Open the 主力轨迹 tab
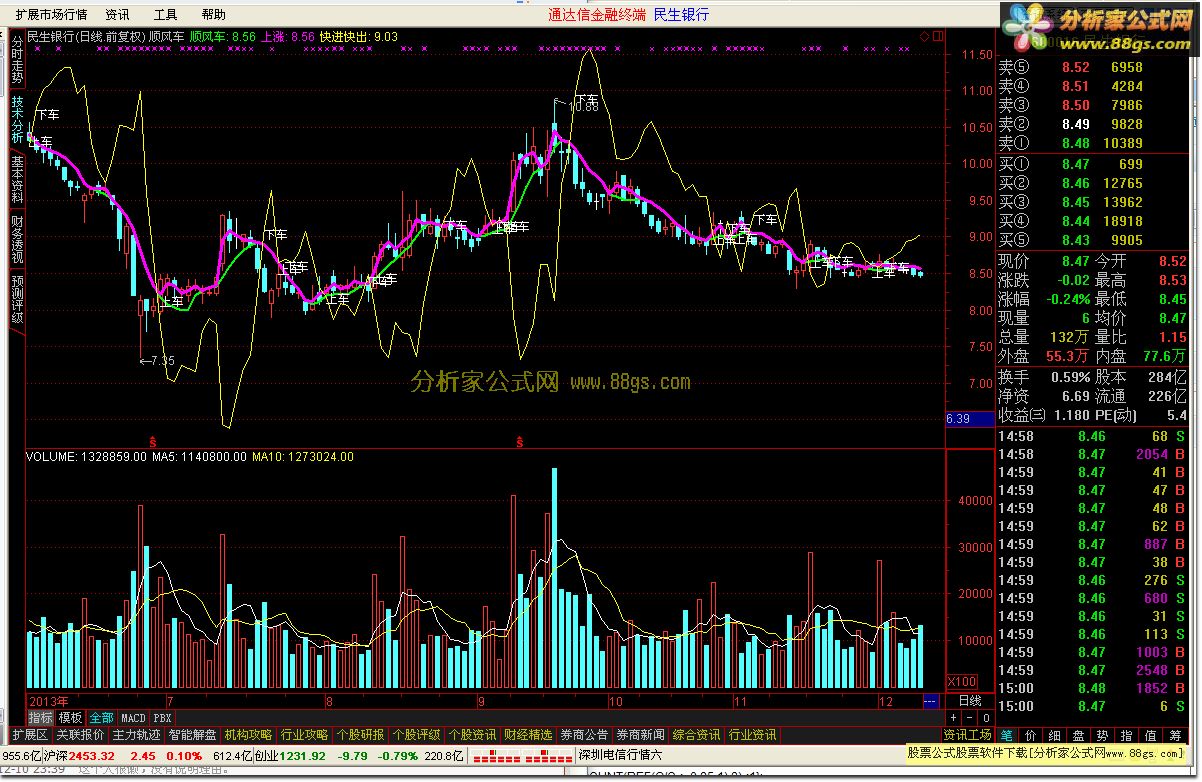The image size is (1202, 782). [x=136, y=735]
